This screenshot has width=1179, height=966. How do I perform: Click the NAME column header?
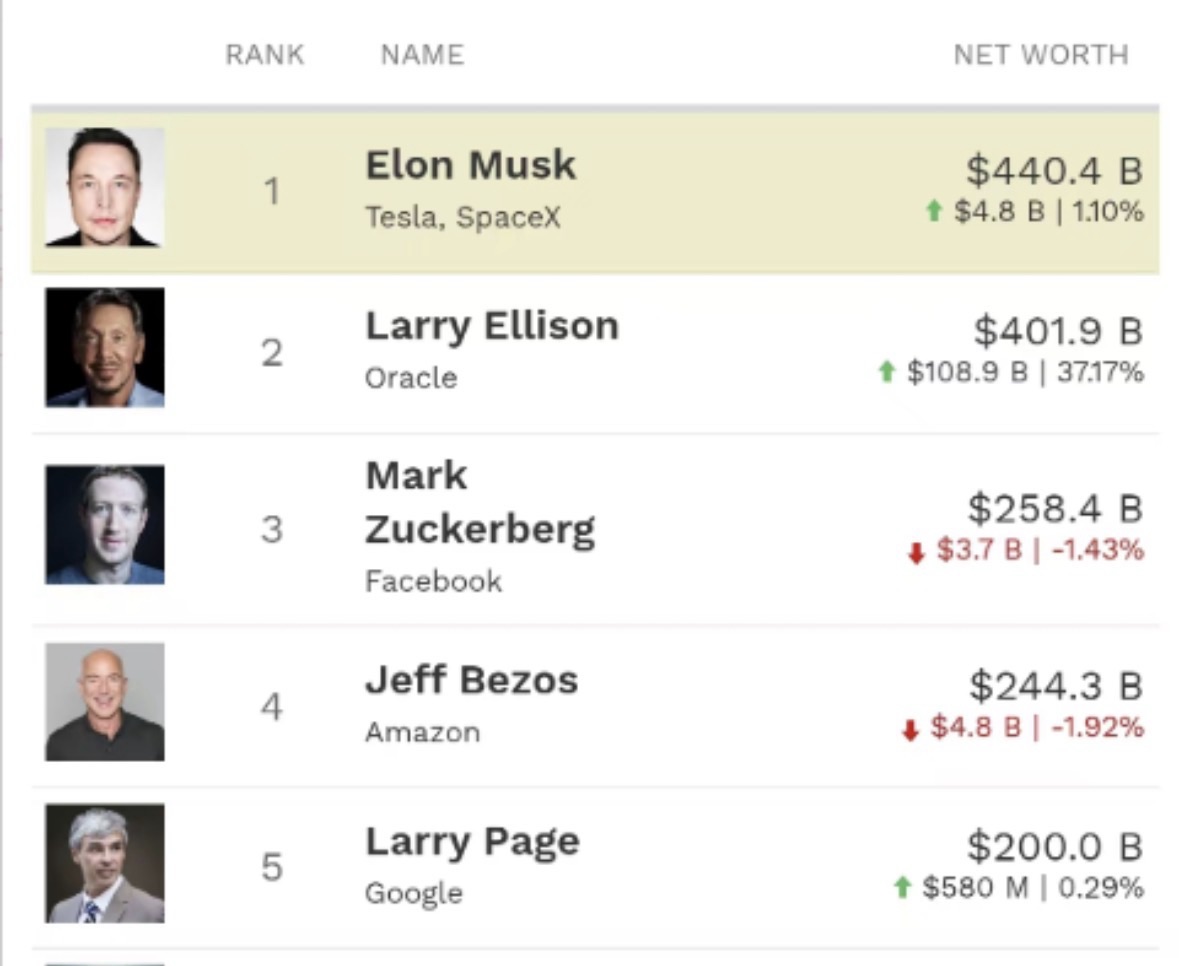pos(422,55)
